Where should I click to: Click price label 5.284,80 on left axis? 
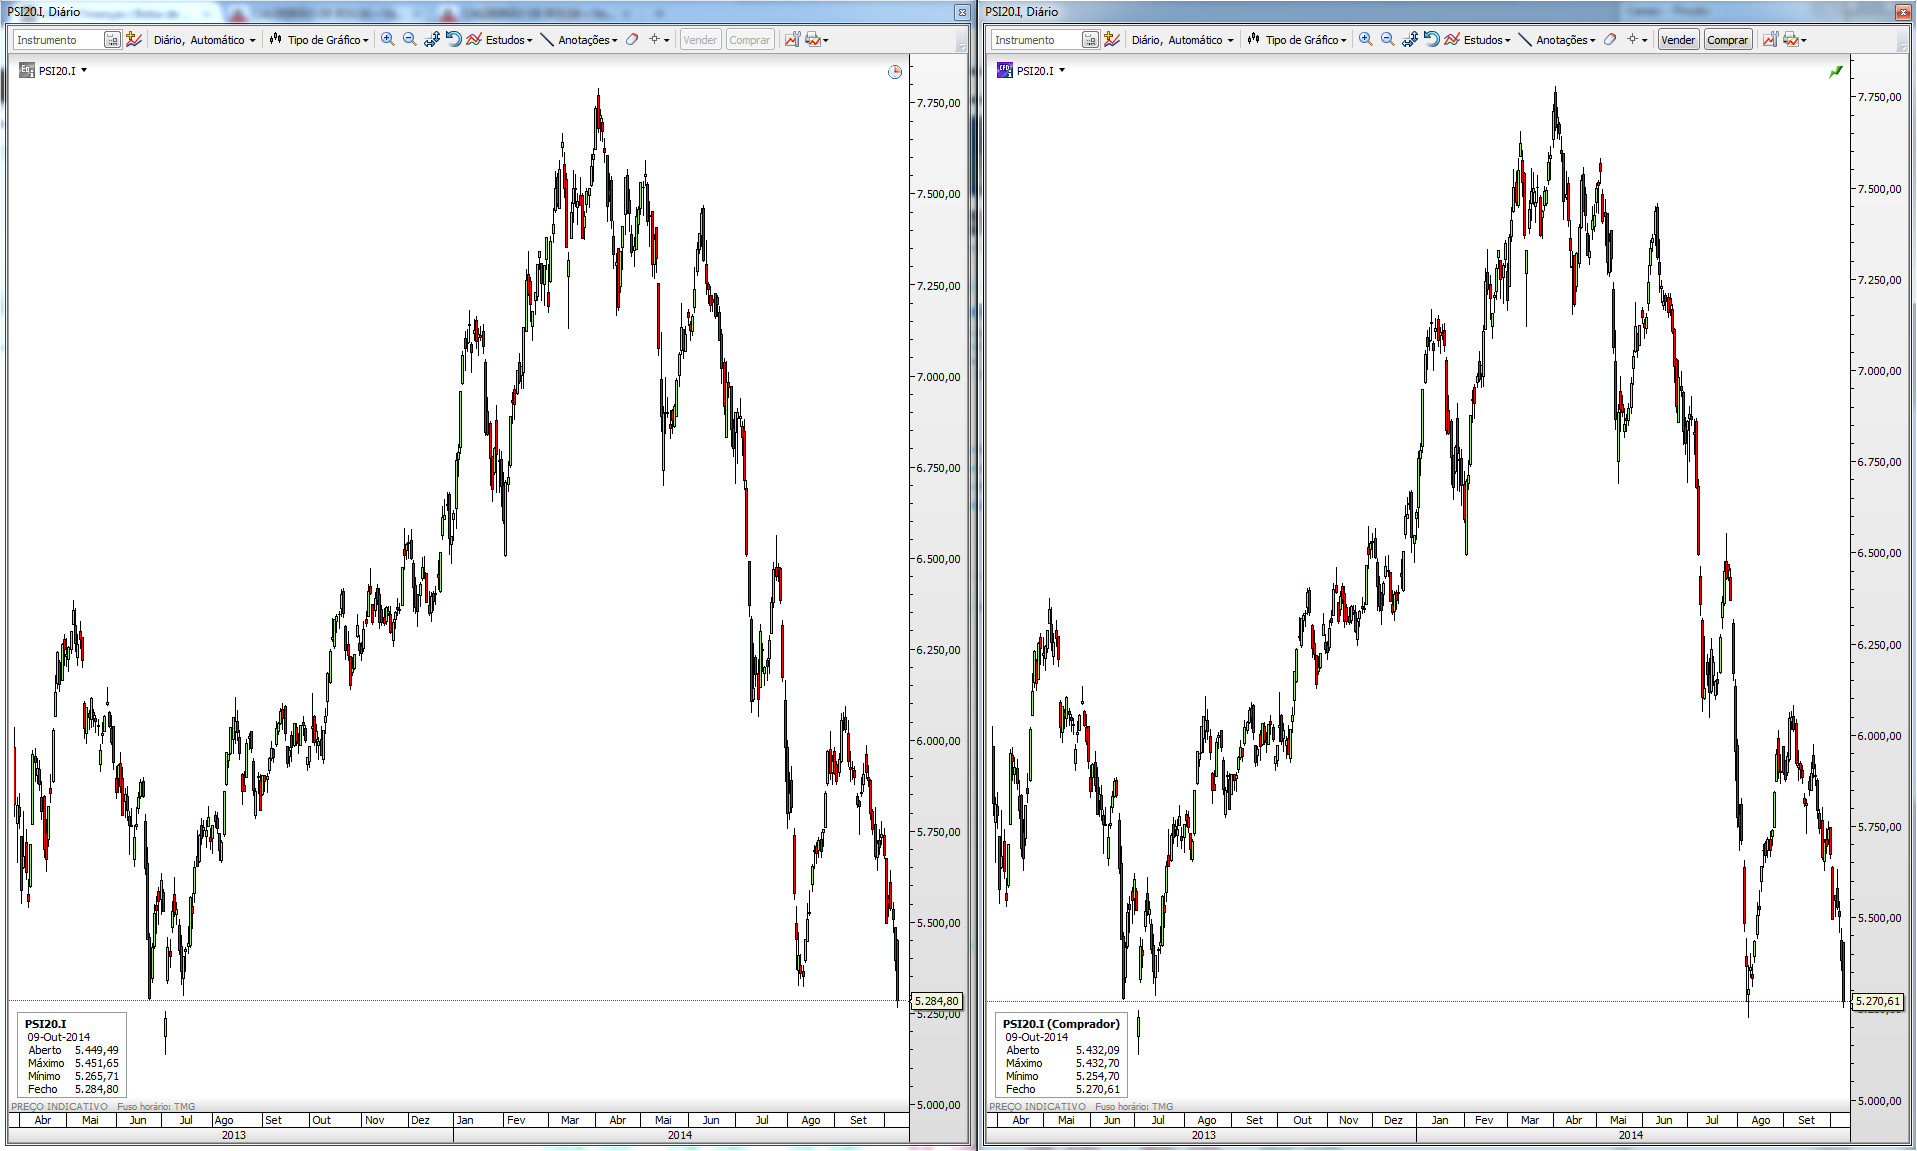point(937,1001)
